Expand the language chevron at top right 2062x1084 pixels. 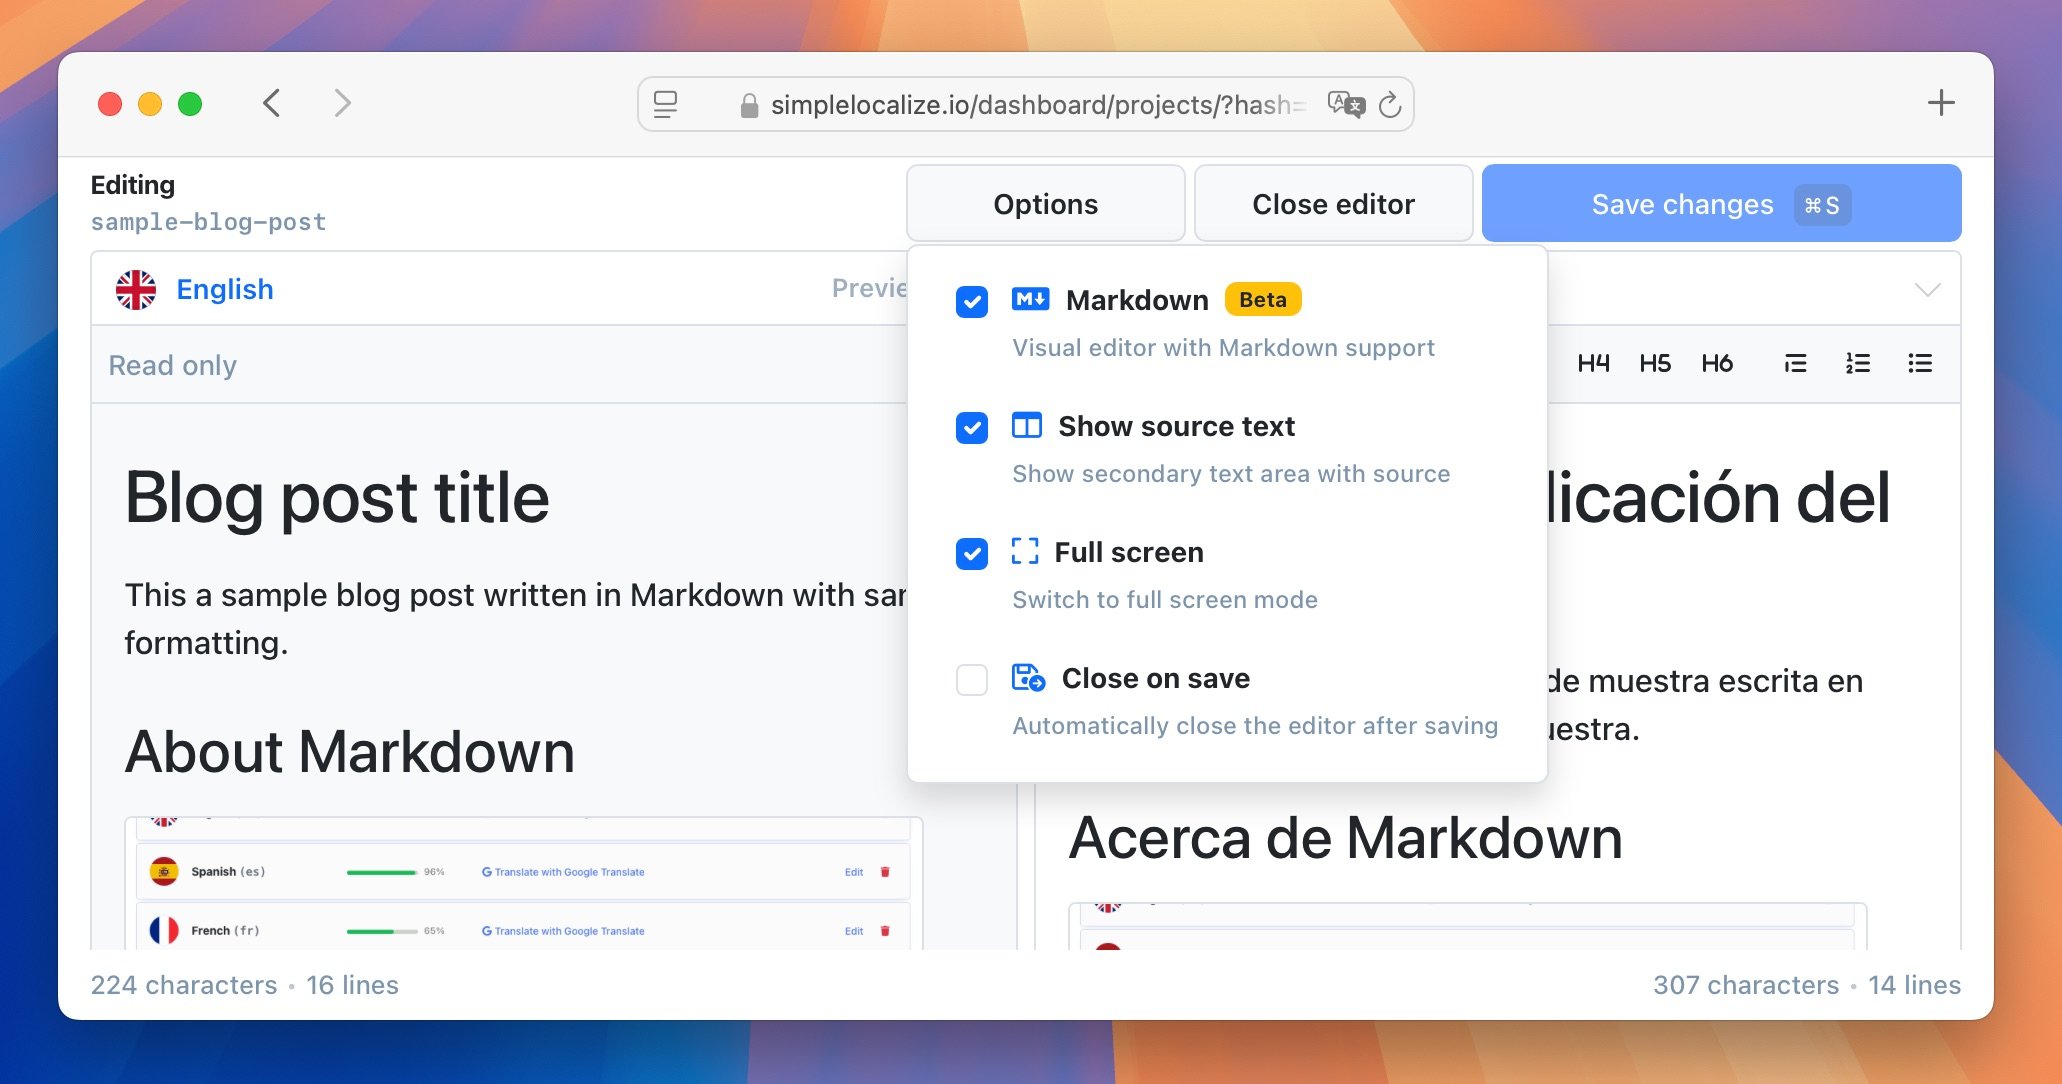[1927, 289]
